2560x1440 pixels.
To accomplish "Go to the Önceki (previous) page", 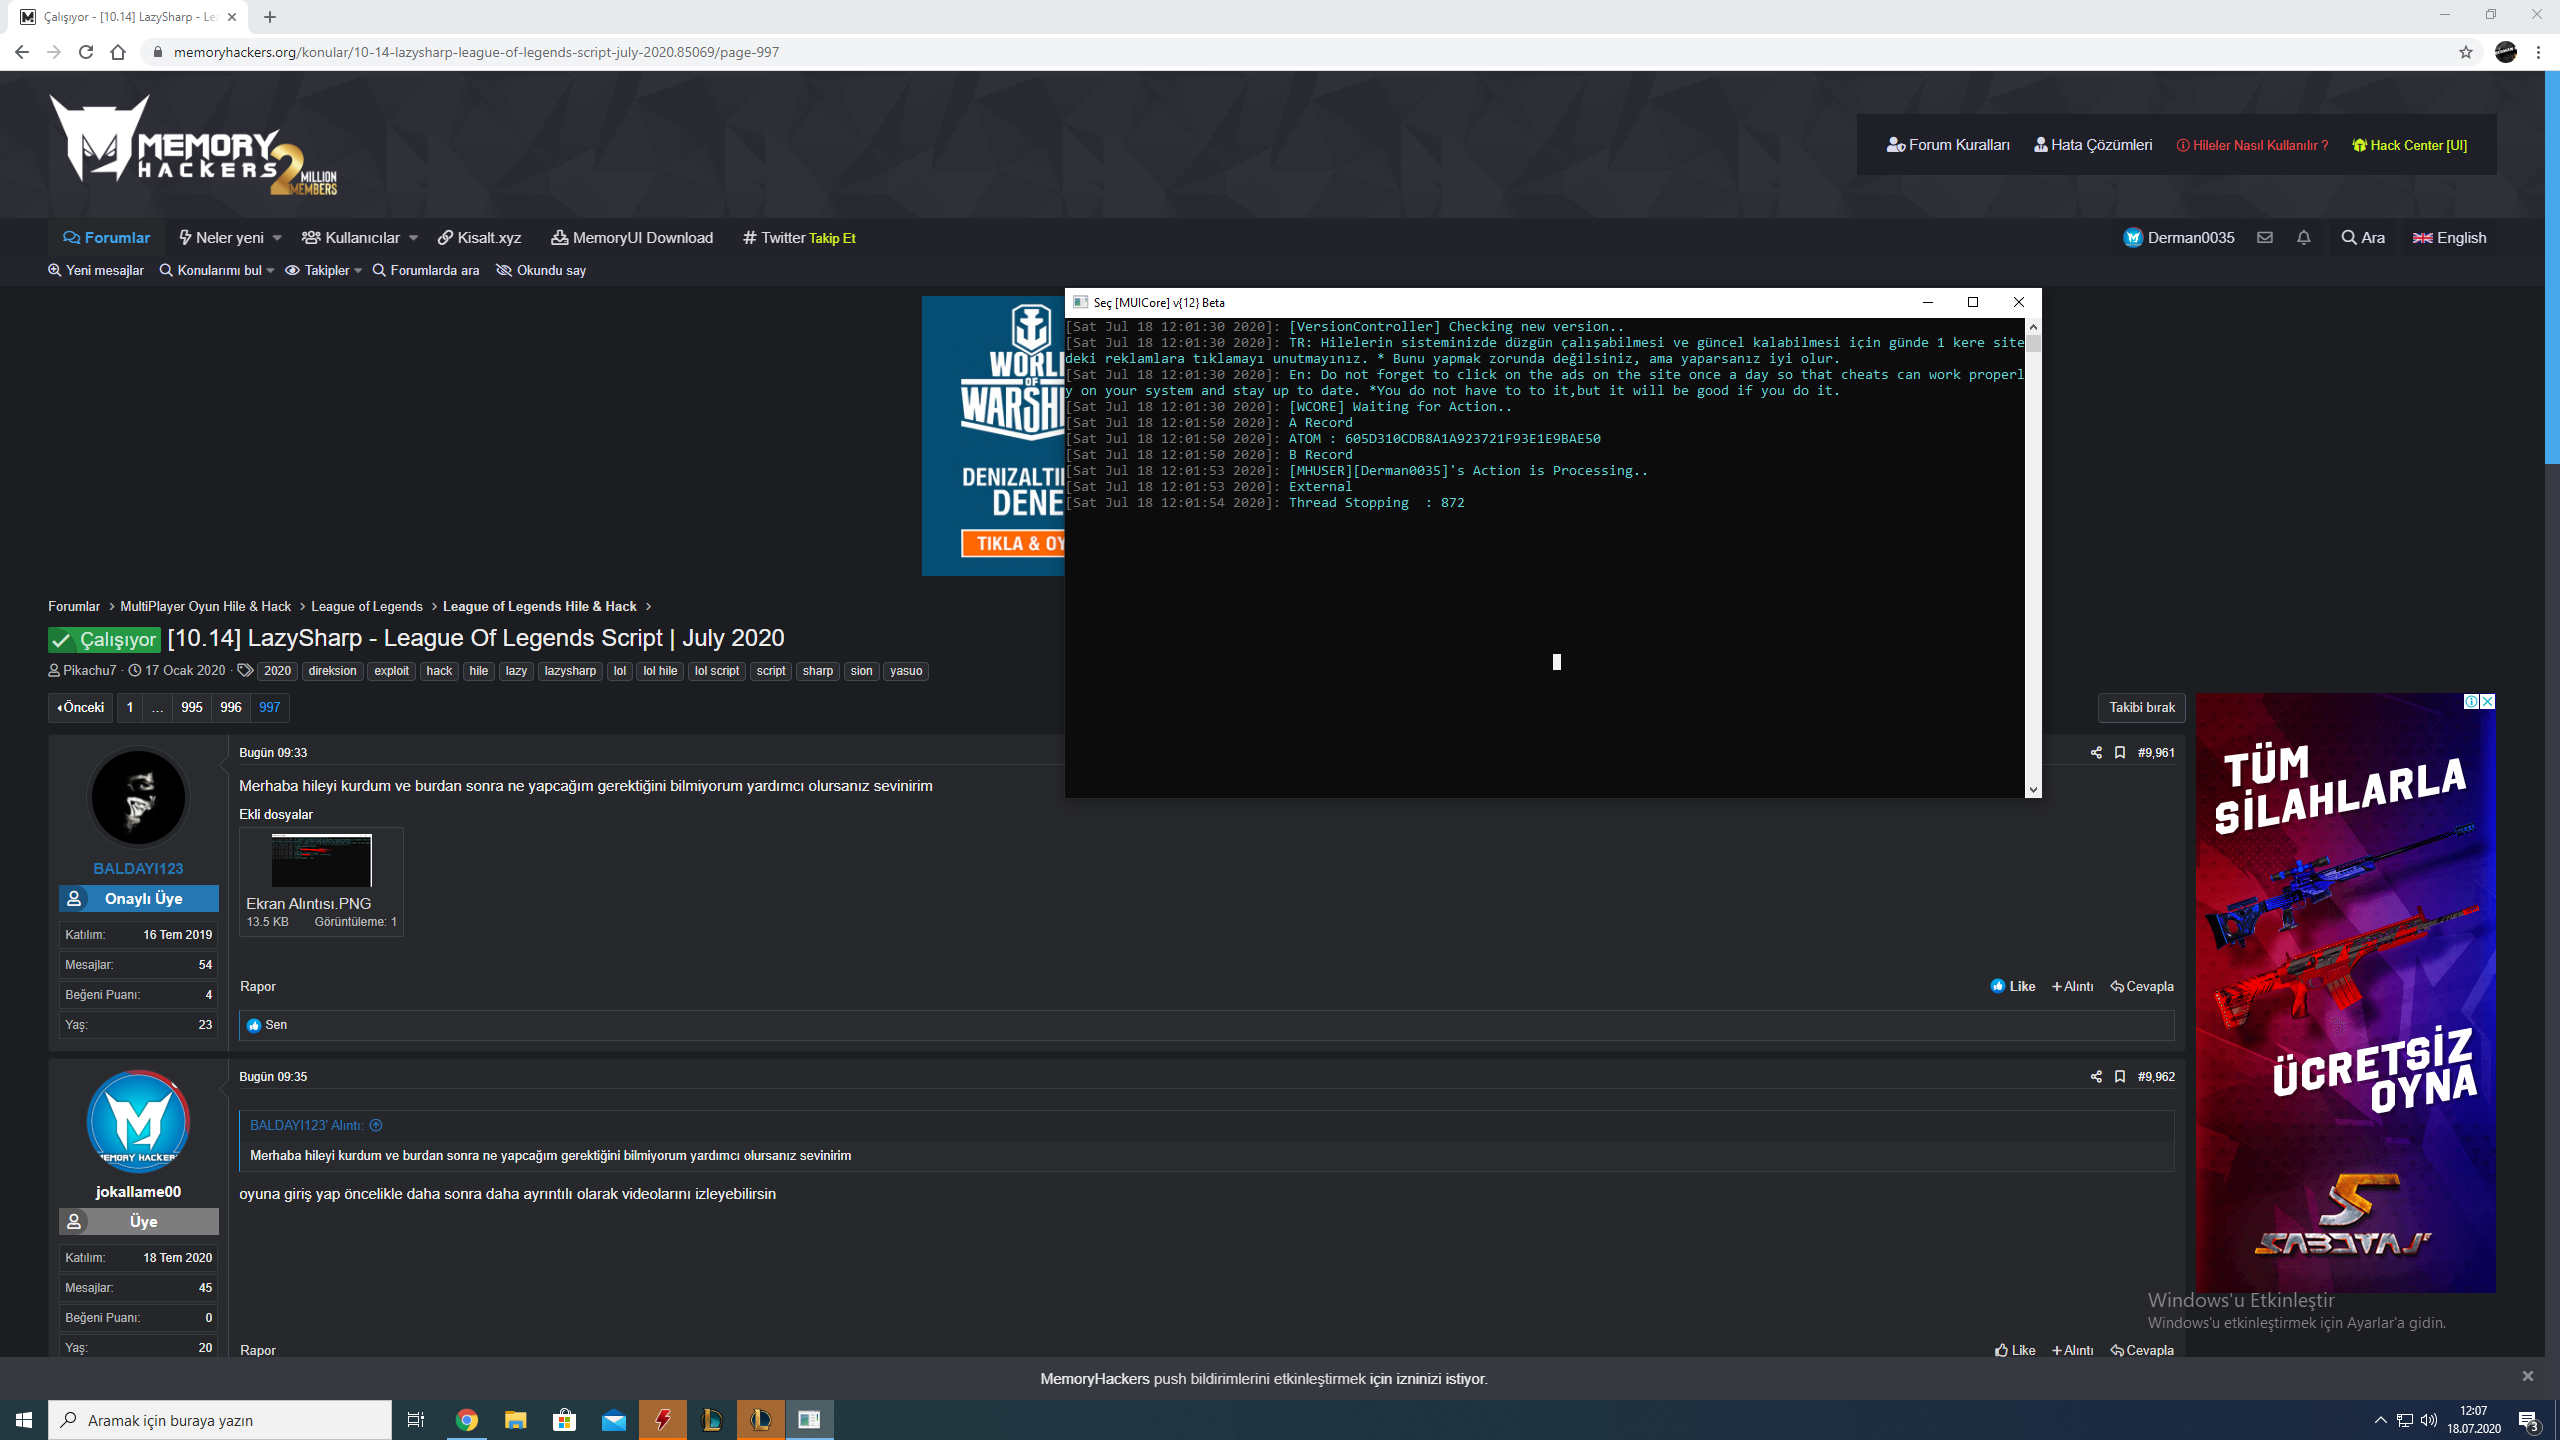I will (x=81, y=708).
